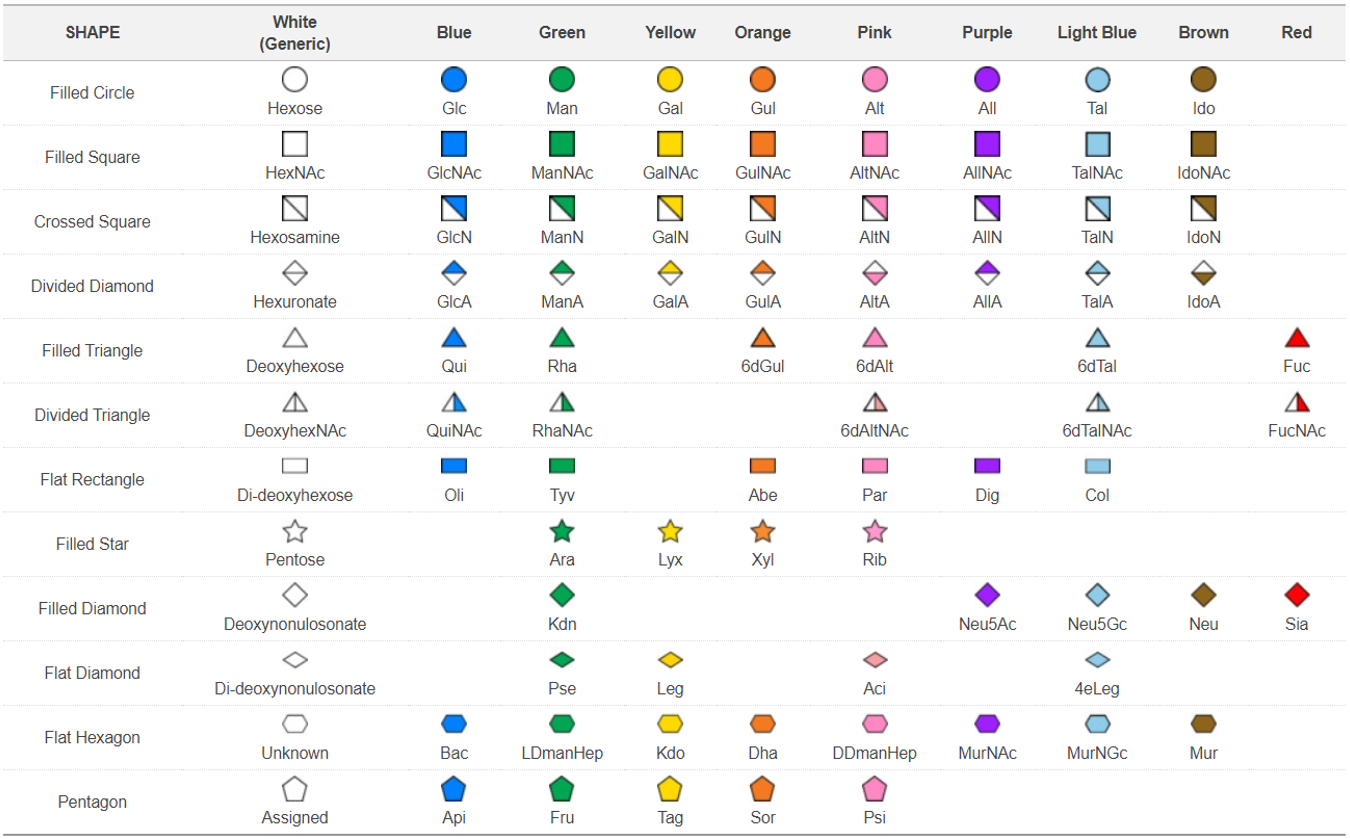Screen dimensions: 1350x839
Task: Select the green ManNAc filled square
Action: [x=562, y=144]
